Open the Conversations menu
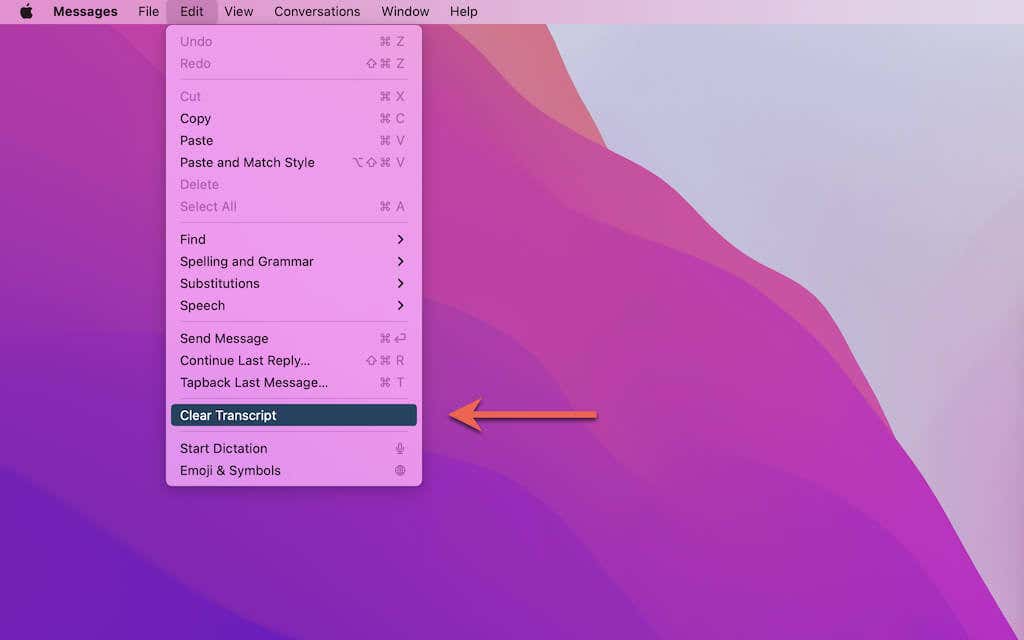This screenshot has height=640, width=1024. (x=317, y=12)
